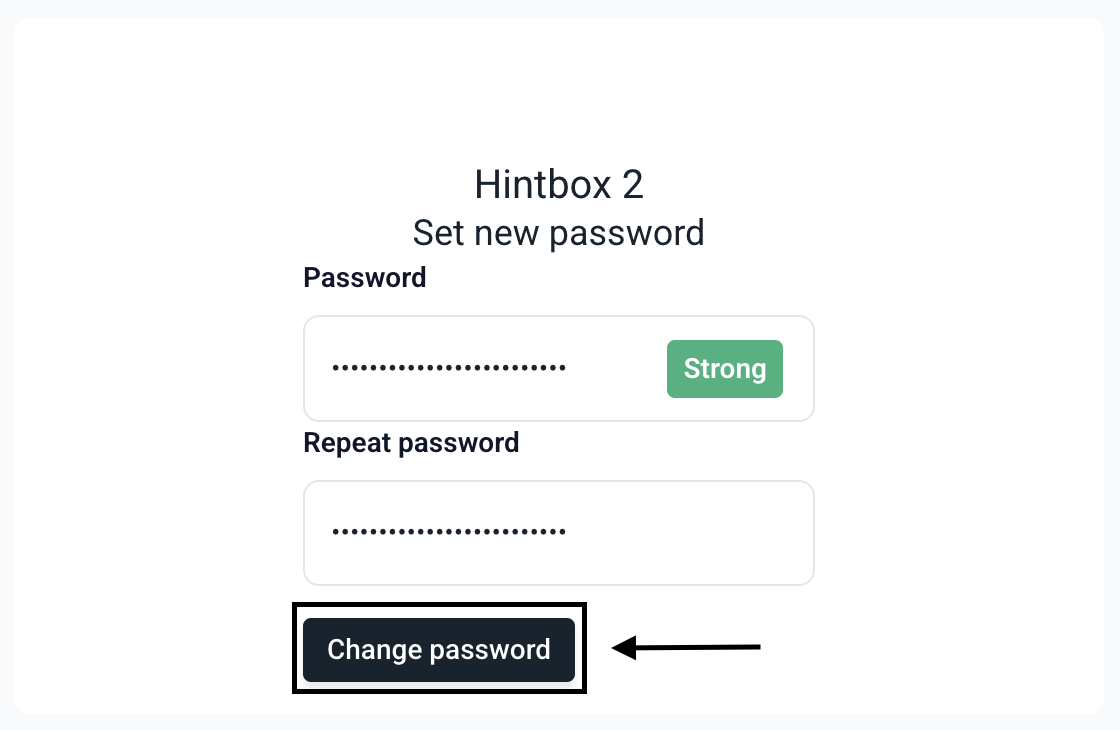The image size is (1120, 730).
Task: Click the "Set new password" heading
Action: (558, 233)
